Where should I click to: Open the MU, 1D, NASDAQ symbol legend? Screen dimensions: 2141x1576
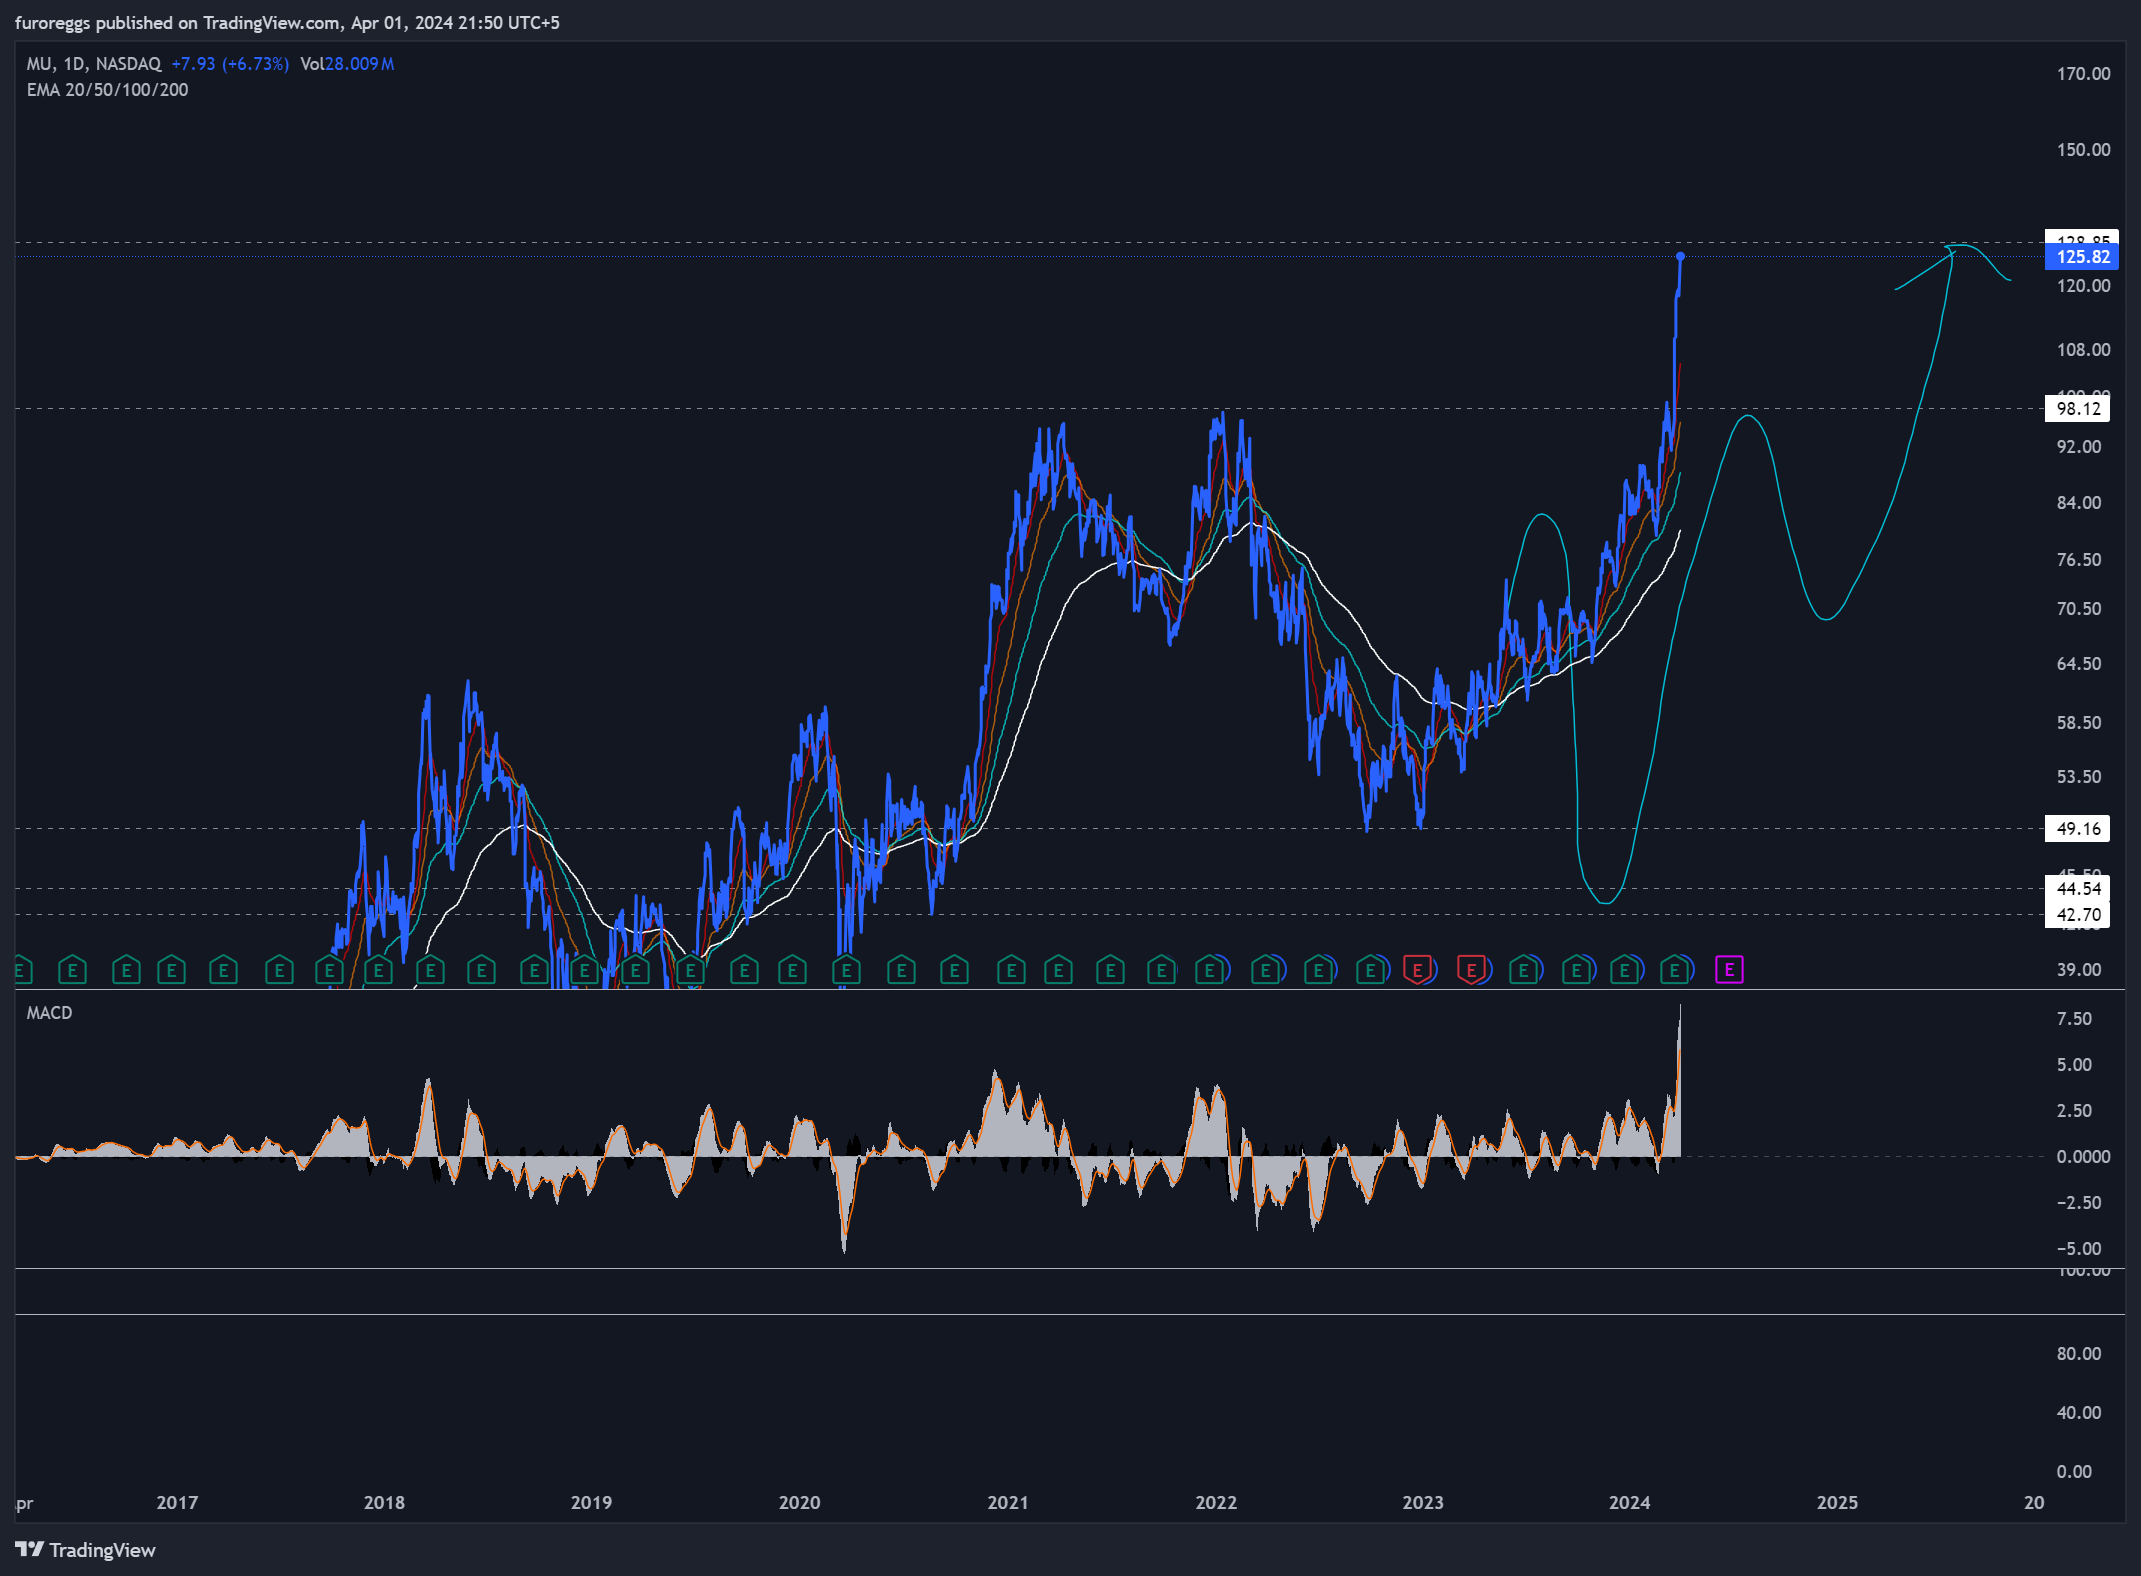[94, 64]
